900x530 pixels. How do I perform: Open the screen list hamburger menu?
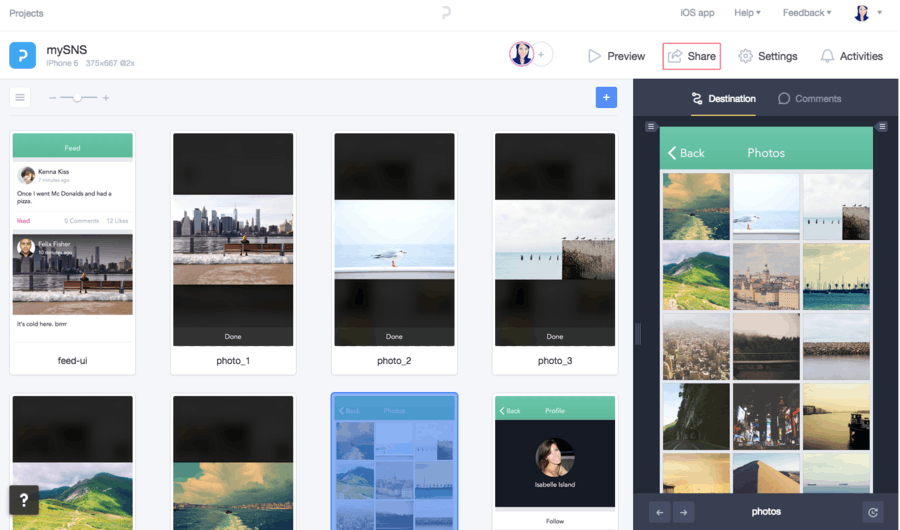pos(20,98)
